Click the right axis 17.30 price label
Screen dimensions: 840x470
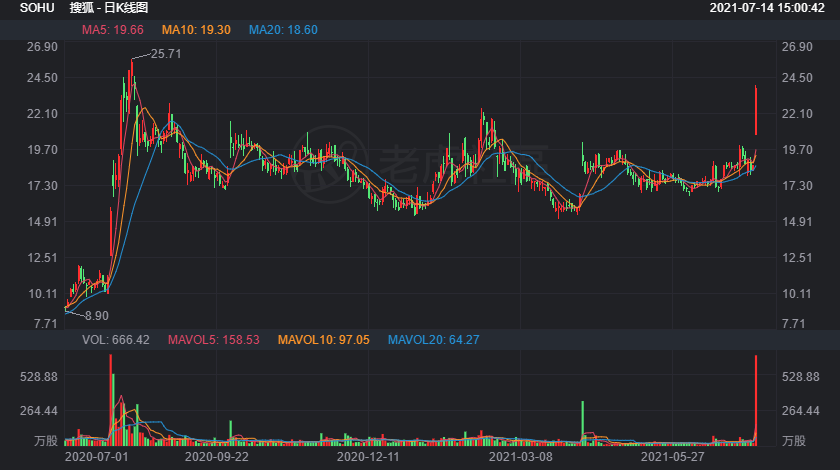[x=797, y=186]
